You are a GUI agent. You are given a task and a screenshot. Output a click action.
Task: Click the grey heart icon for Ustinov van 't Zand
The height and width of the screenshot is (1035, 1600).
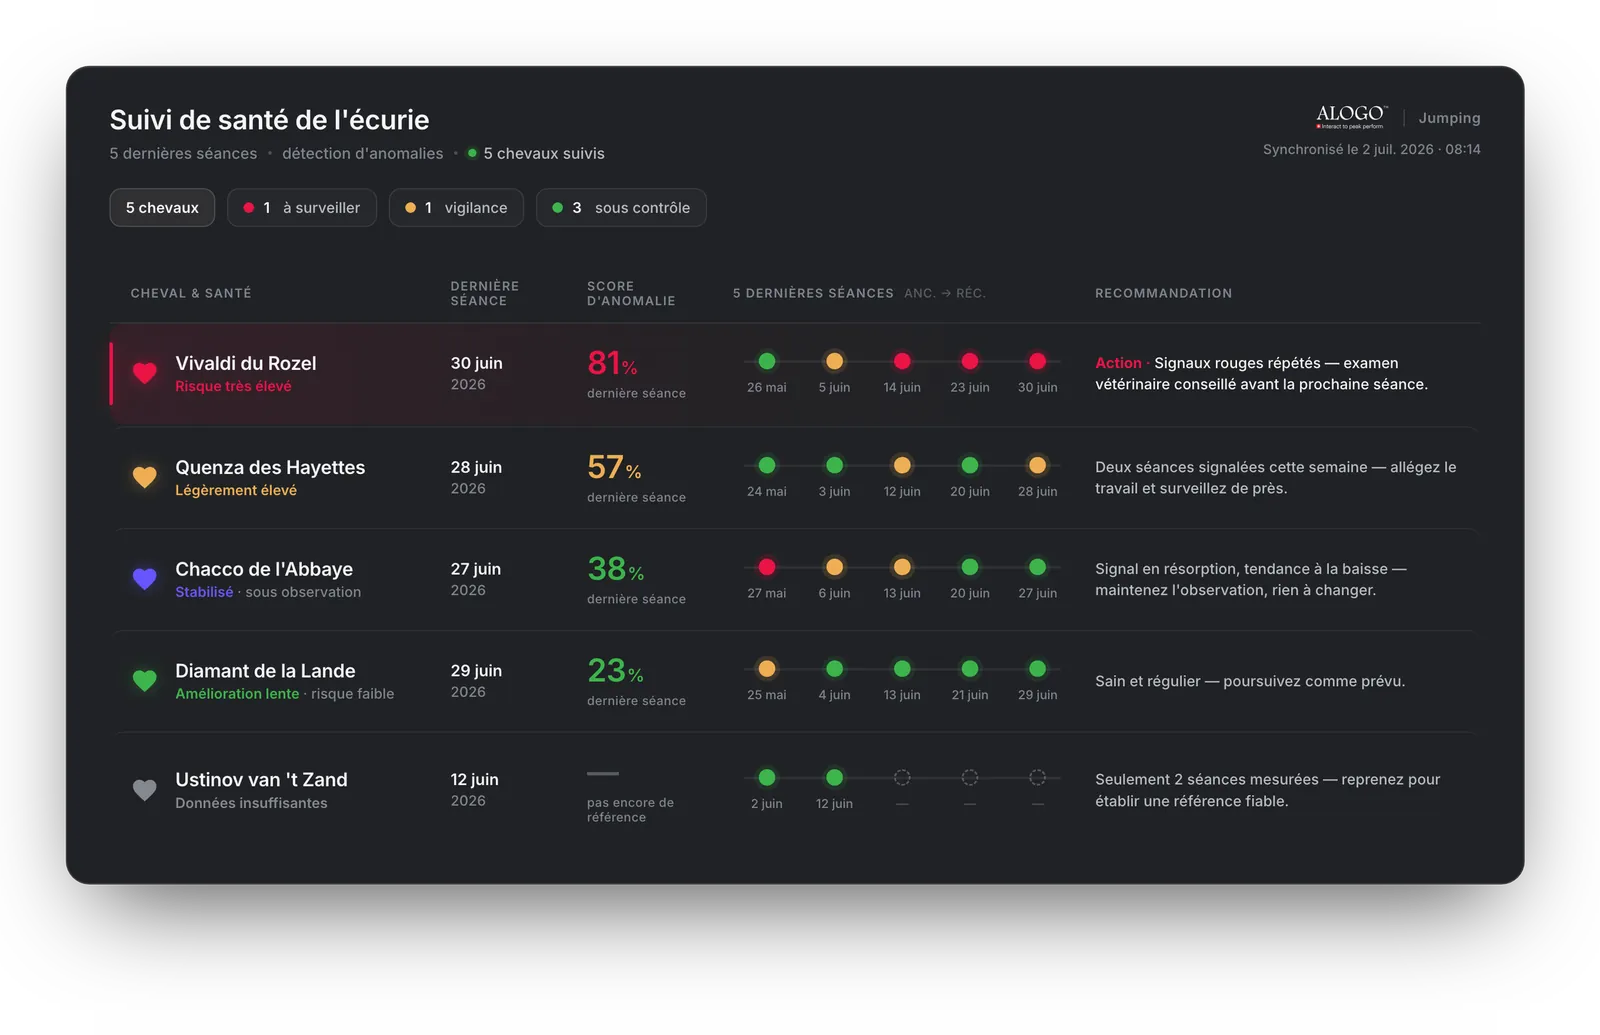click(145, 790)
